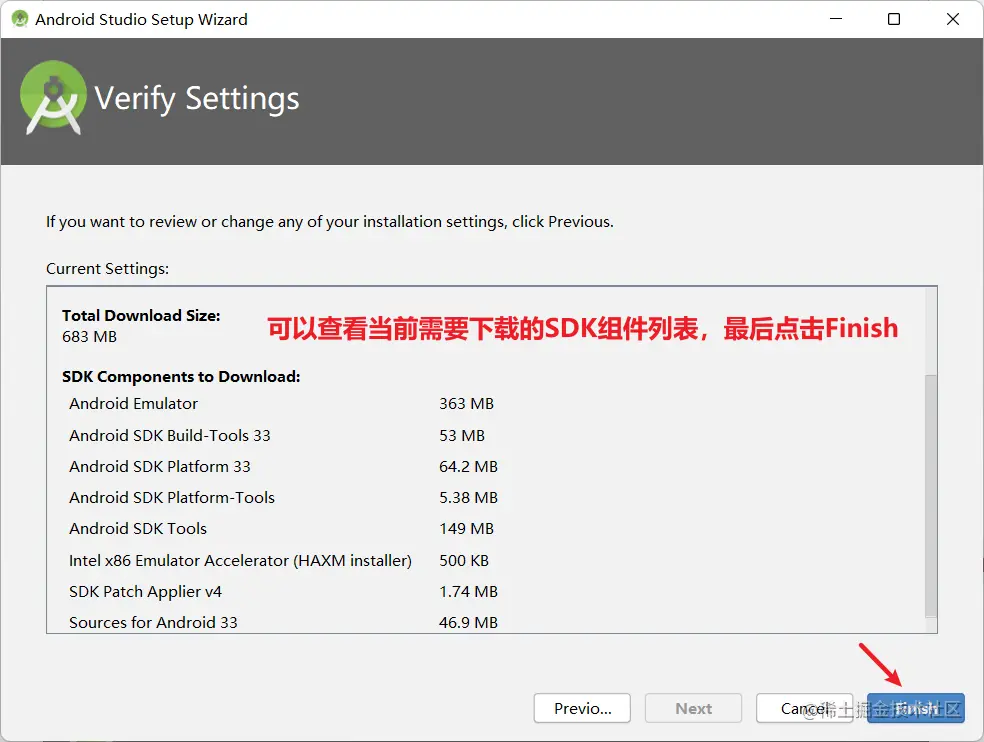Click the Cancel button
The width and height of the screenshot is (984, 742).
(x=805, y=708)
